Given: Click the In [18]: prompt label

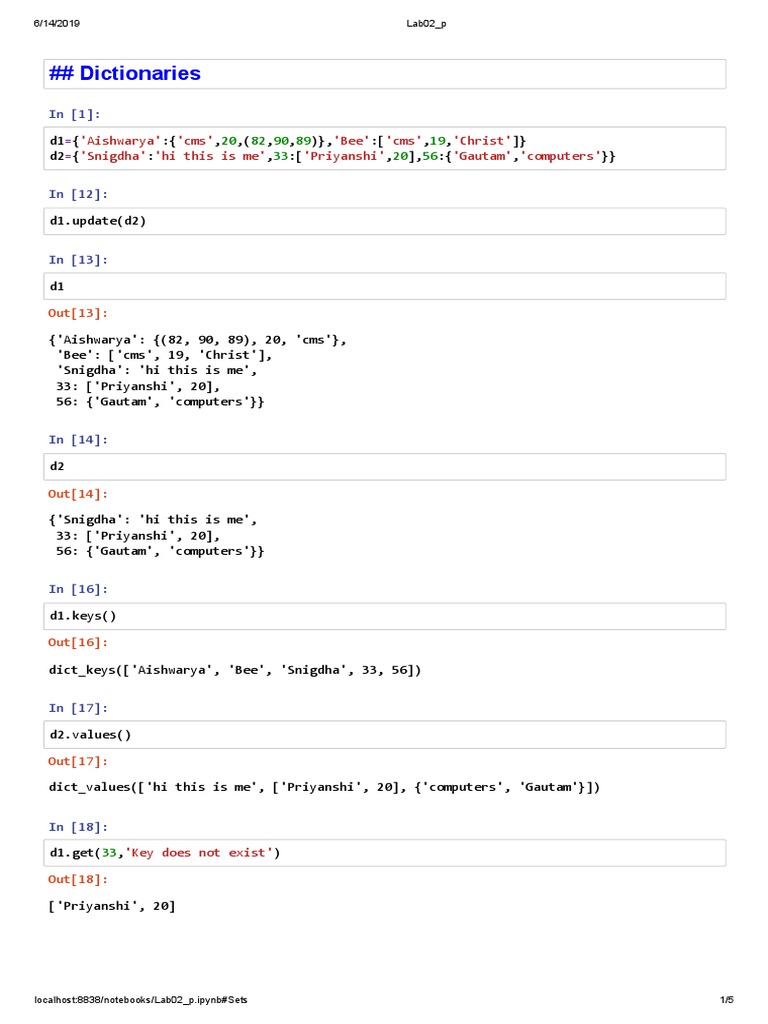Looking at the screenshot, I should 78,827.
